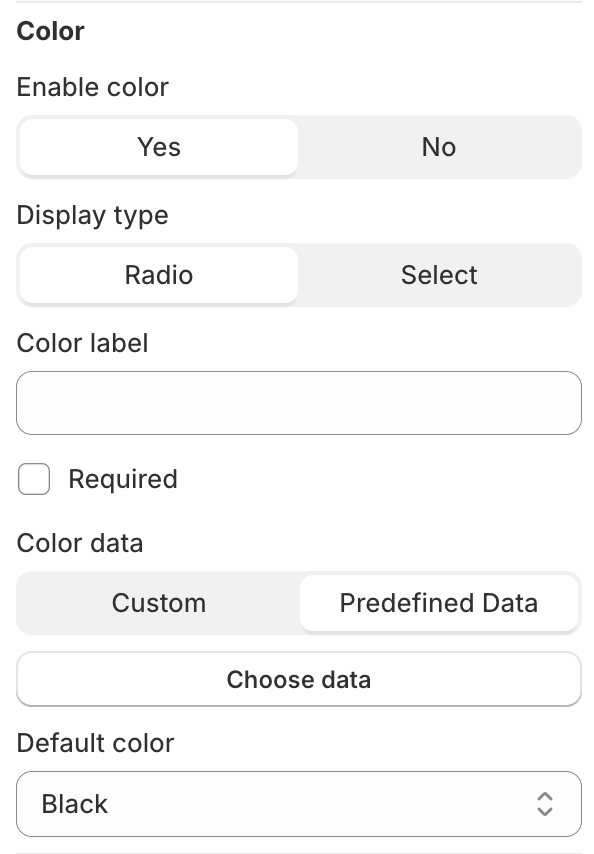Viewport: 594px width, 854px height.
Task: Choose Select as the display type
Action: [439, 275]
